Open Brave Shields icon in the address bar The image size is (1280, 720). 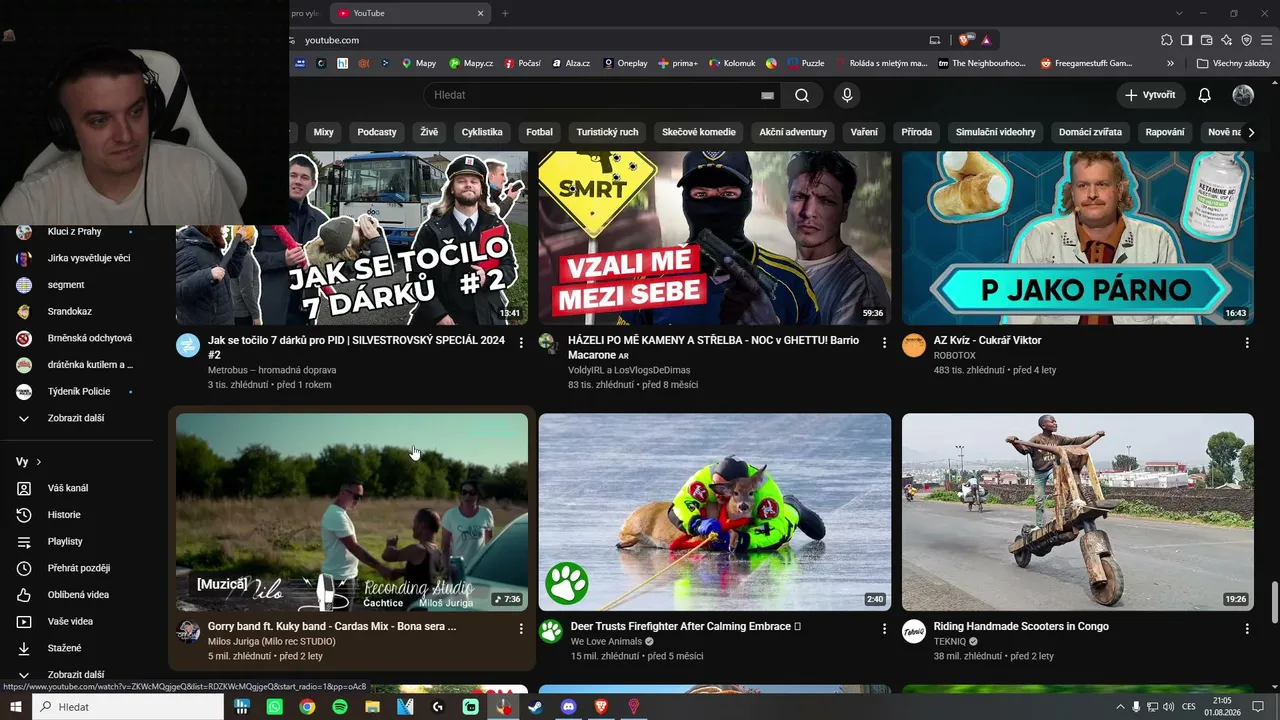(x=964, y=40)
